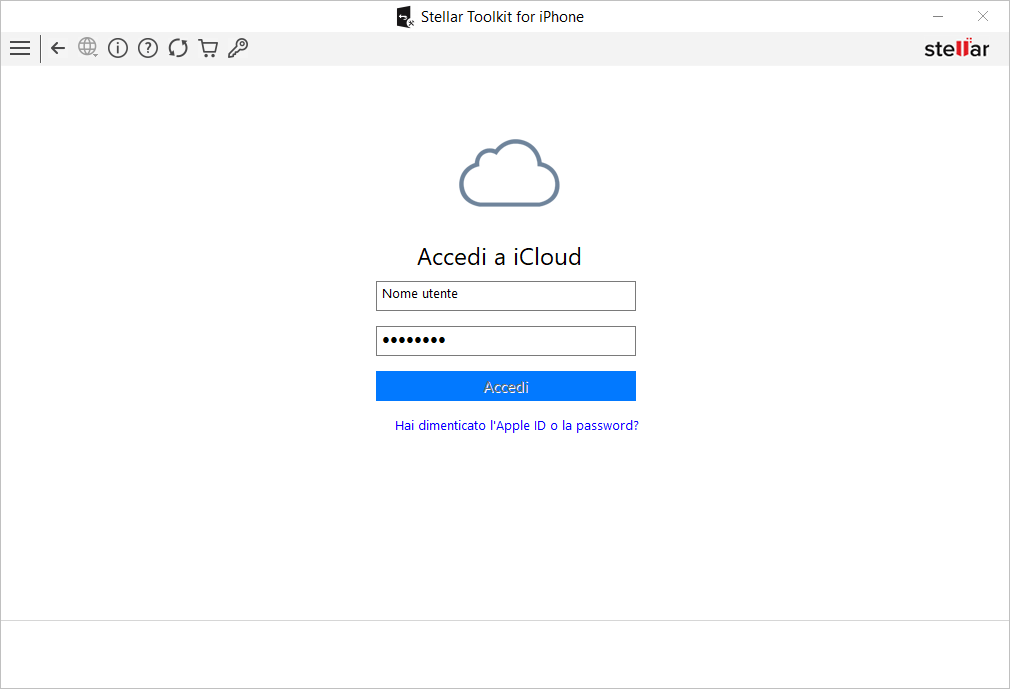Open the Help question mark icon
Image resolution: width=1010 pixels, height=689 pixels.
pyautogui.click(x=148, y=48)
